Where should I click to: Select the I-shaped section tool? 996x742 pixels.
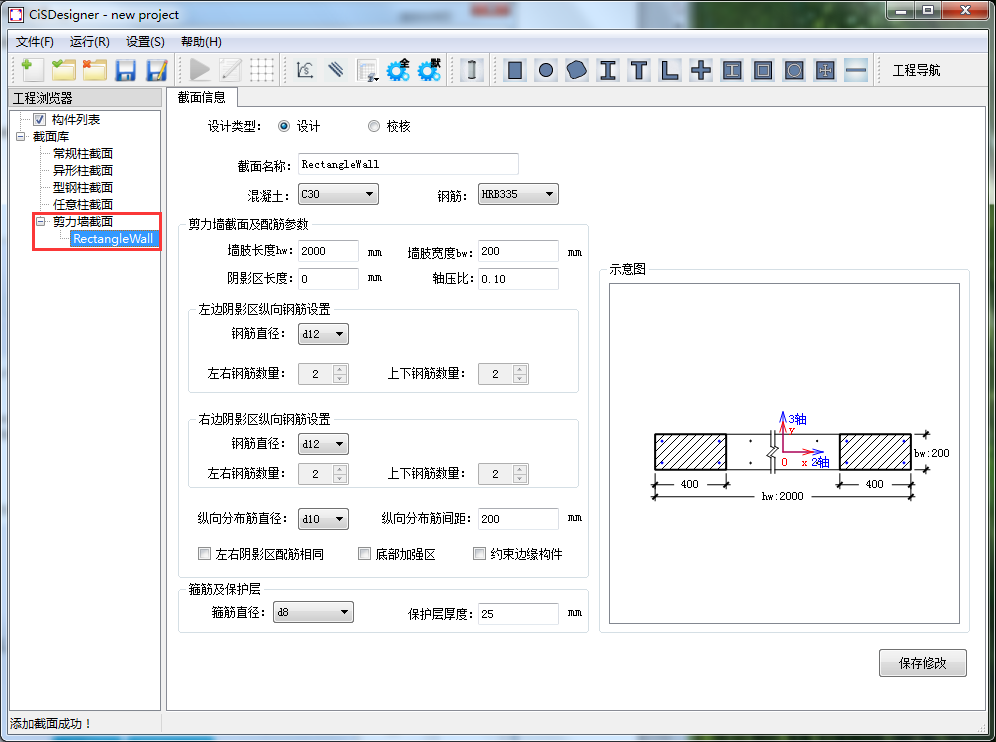coord(608,70)
